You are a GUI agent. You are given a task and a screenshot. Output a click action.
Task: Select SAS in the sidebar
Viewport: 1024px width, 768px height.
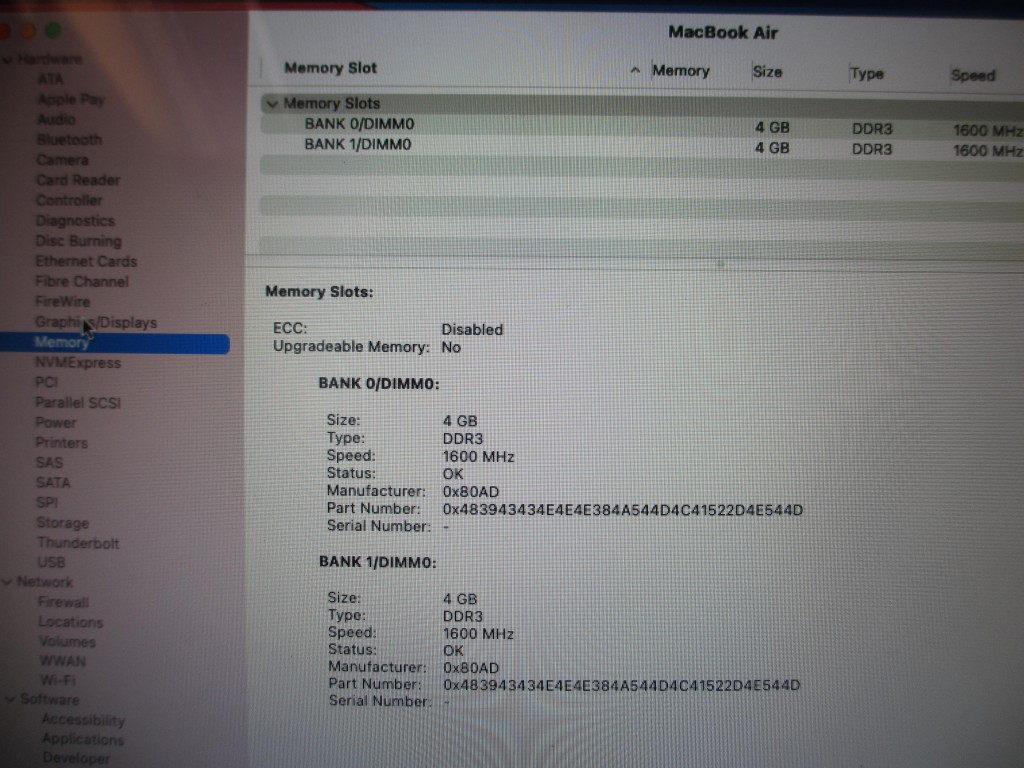[49, 463]
